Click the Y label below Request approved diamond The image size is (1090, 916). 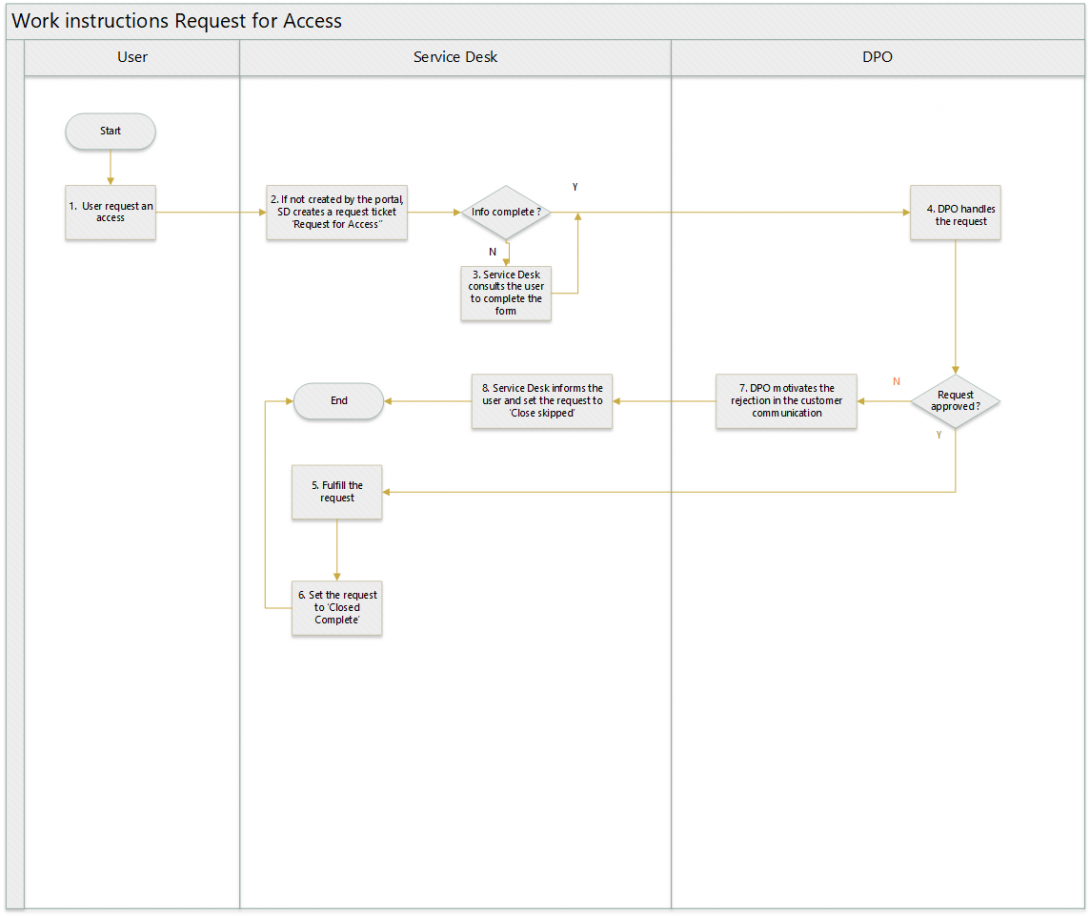click(938, 435)
